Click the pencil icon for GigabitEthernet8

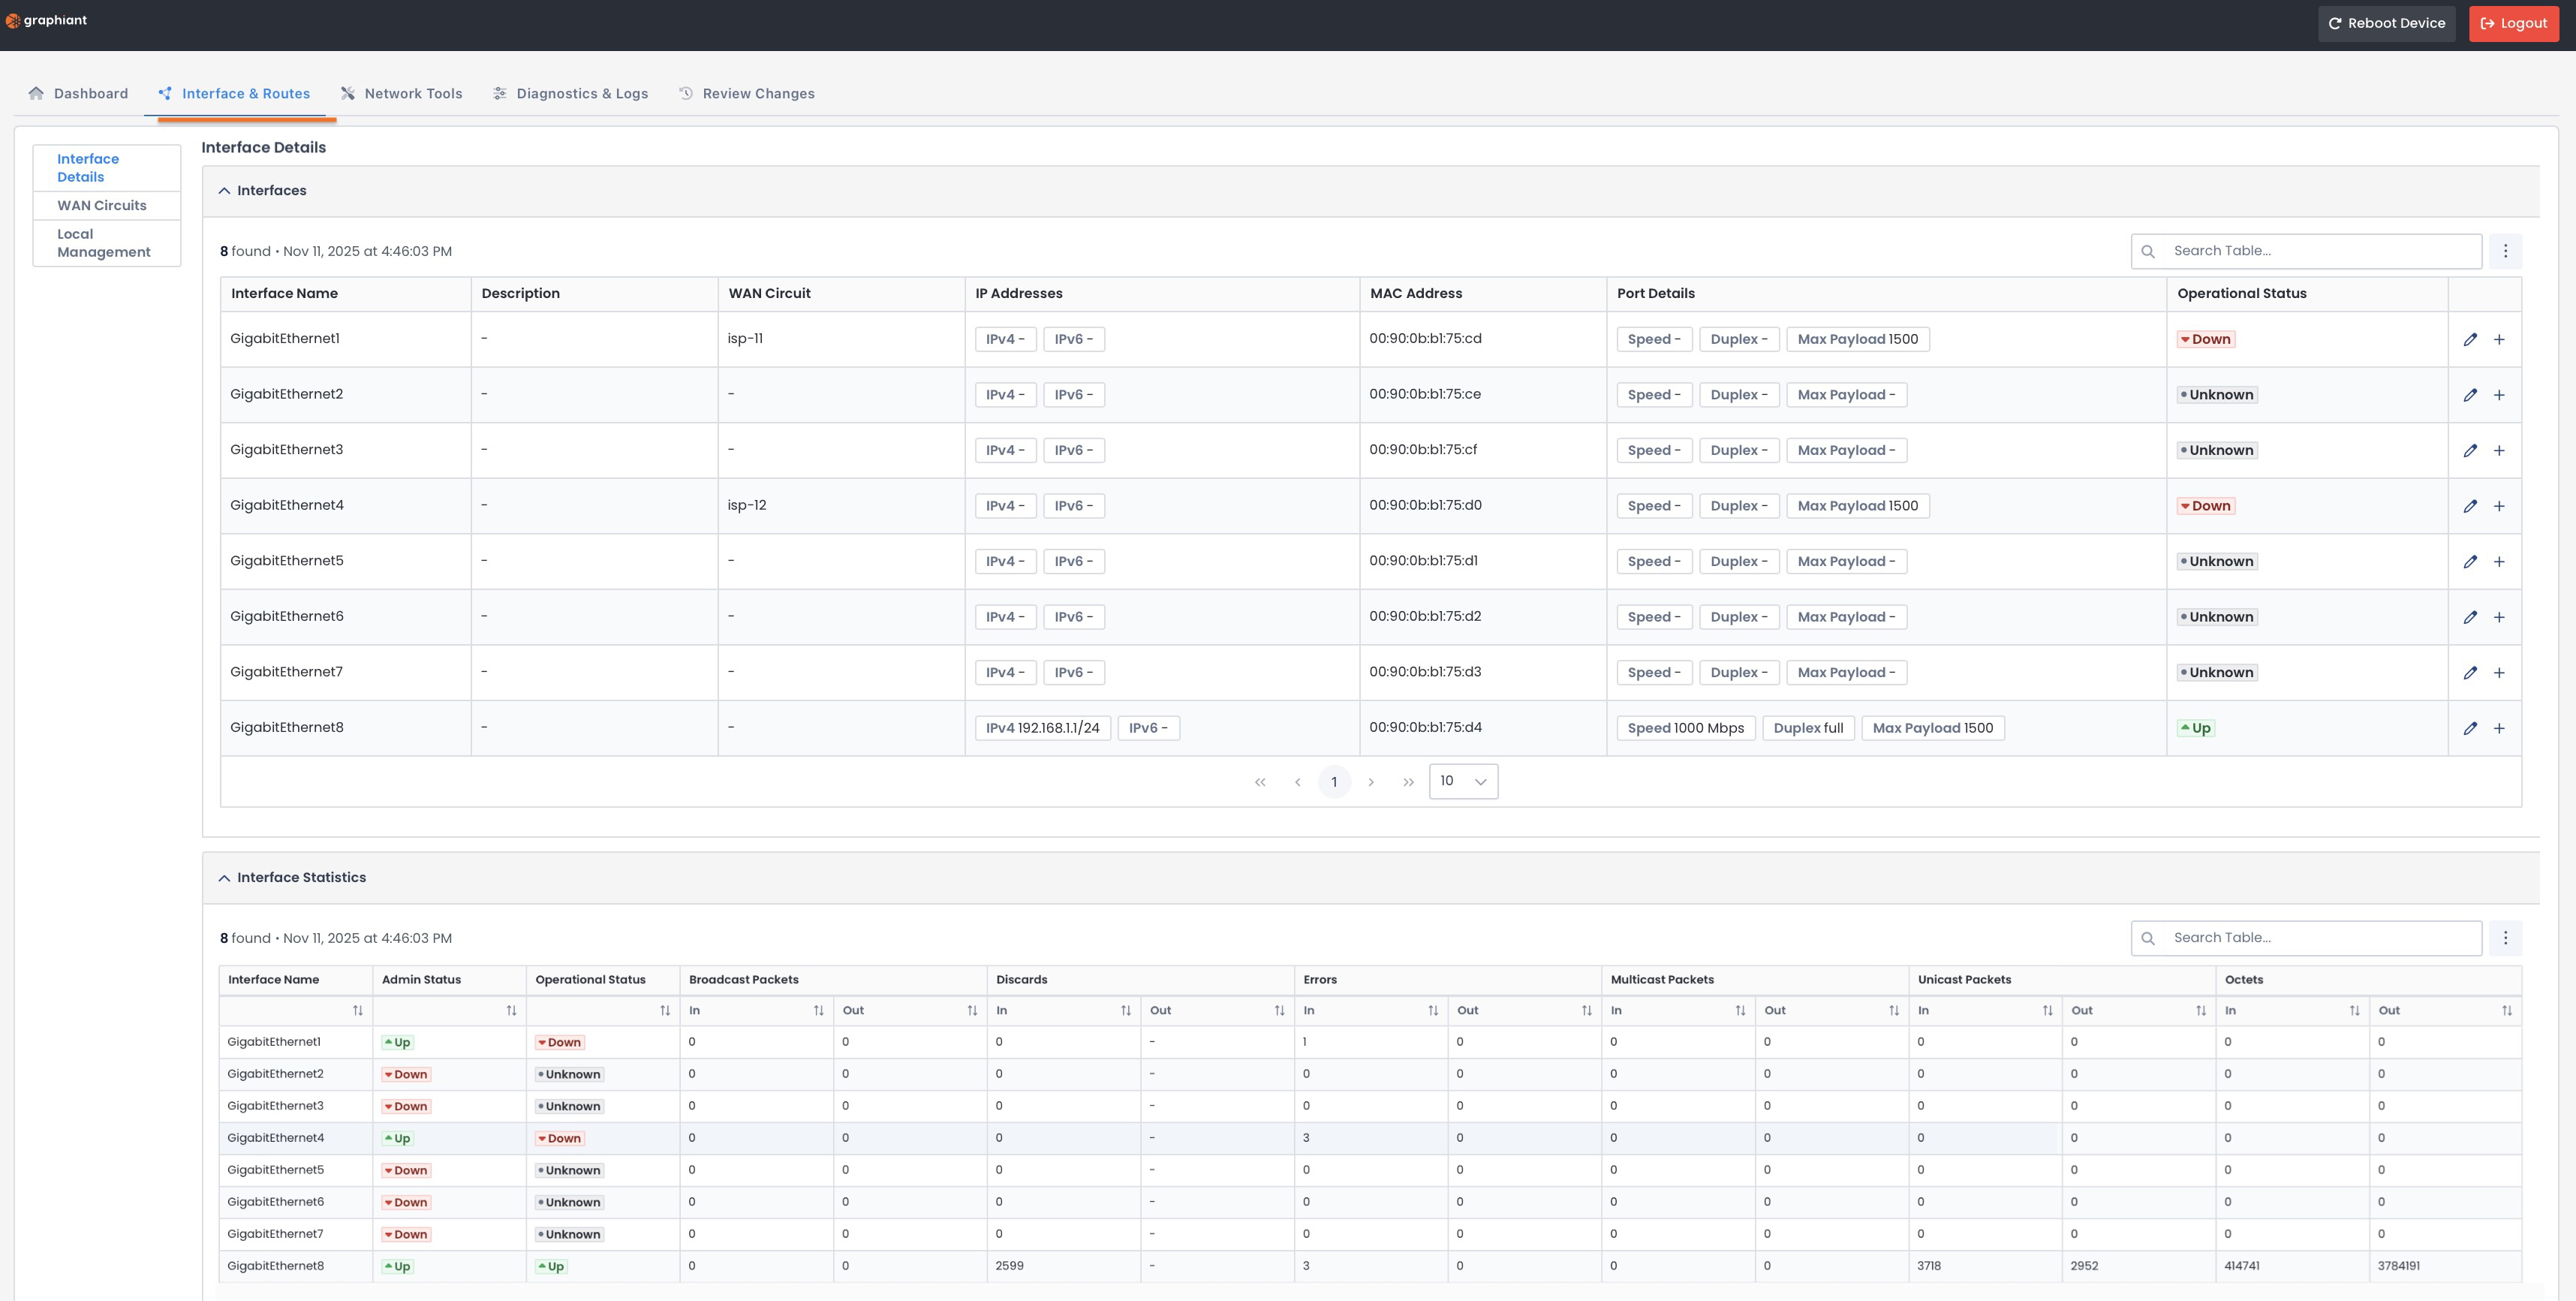(x=2470, y=728)
